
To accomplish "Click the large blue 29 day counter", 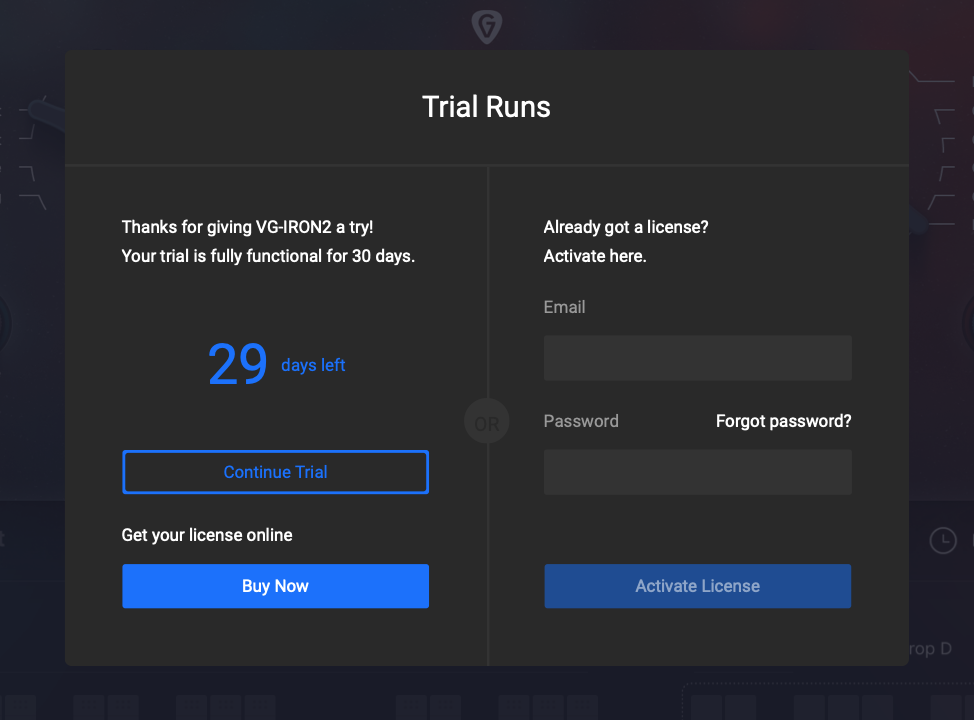I will point(238,364).
